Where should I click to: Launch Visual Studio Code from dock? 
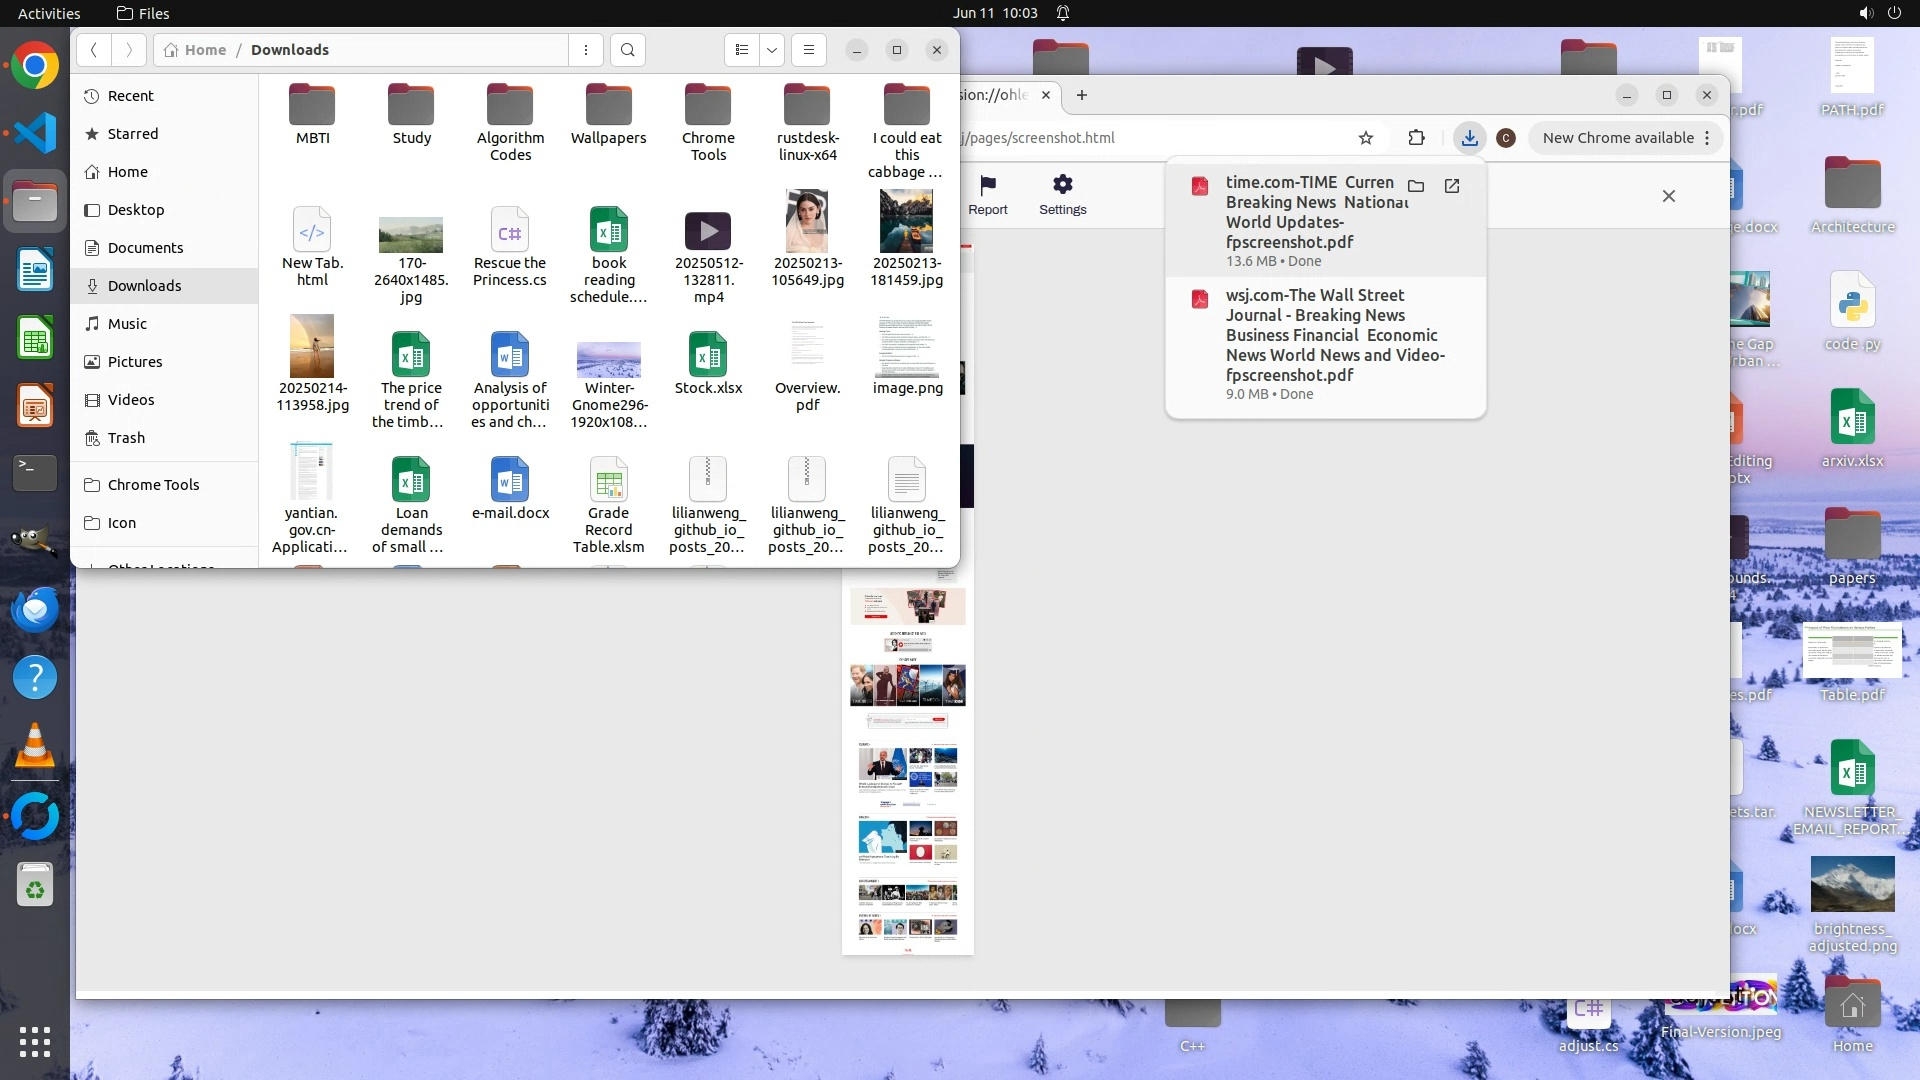pyautogui.click(x=35, y=133)
